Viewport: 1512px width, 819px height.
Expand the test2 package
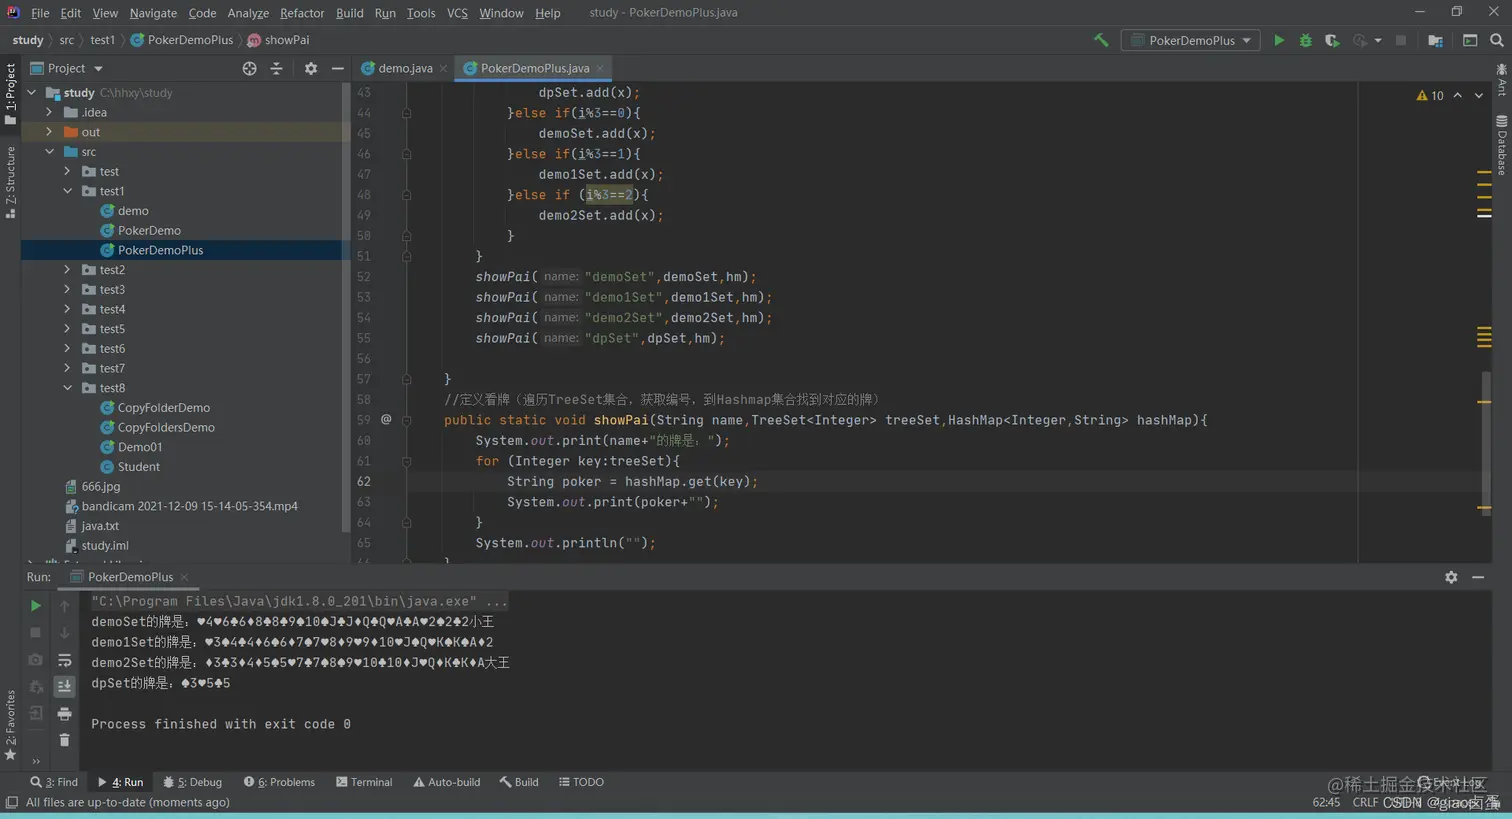click(68, 270)
